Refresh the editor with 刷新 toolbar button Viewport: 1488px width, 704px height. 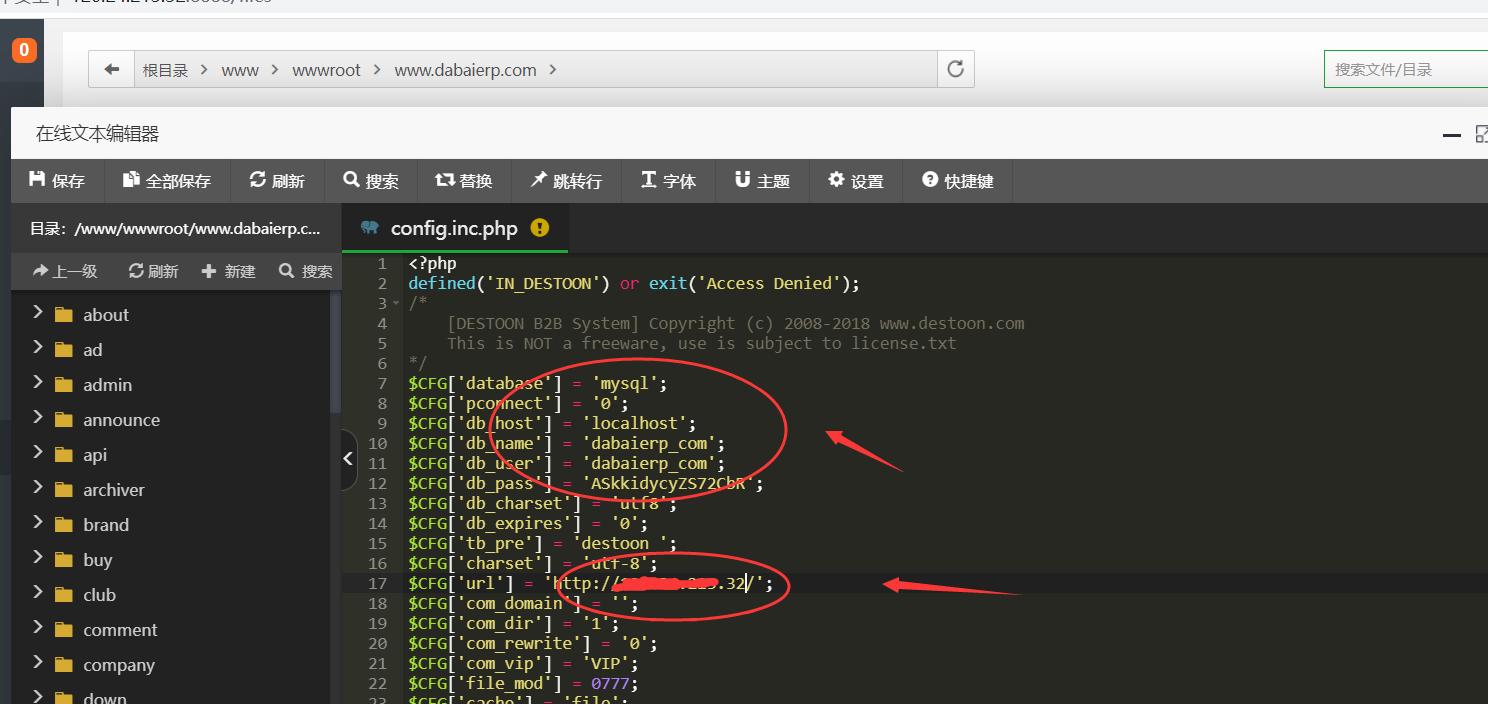coord(277,181)
